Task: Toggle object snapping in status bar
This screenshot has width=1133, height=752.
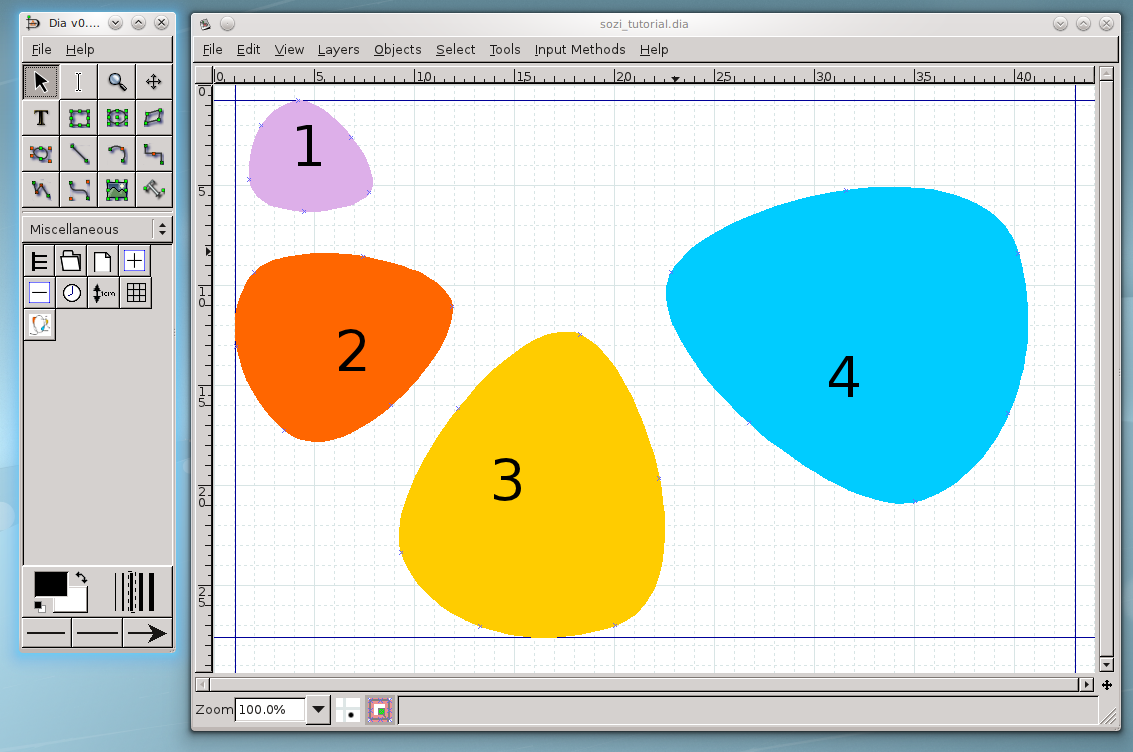Action: (380, 710)
